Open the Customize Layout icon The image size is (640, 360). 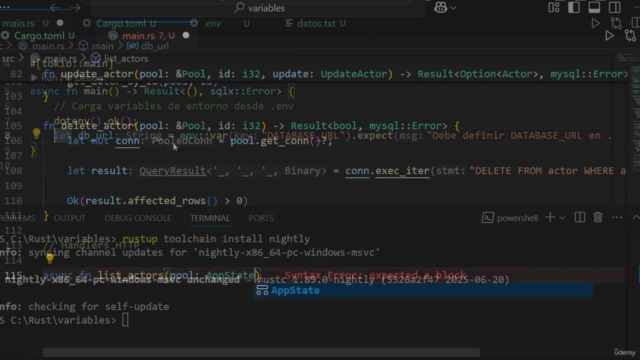point(554,7)
